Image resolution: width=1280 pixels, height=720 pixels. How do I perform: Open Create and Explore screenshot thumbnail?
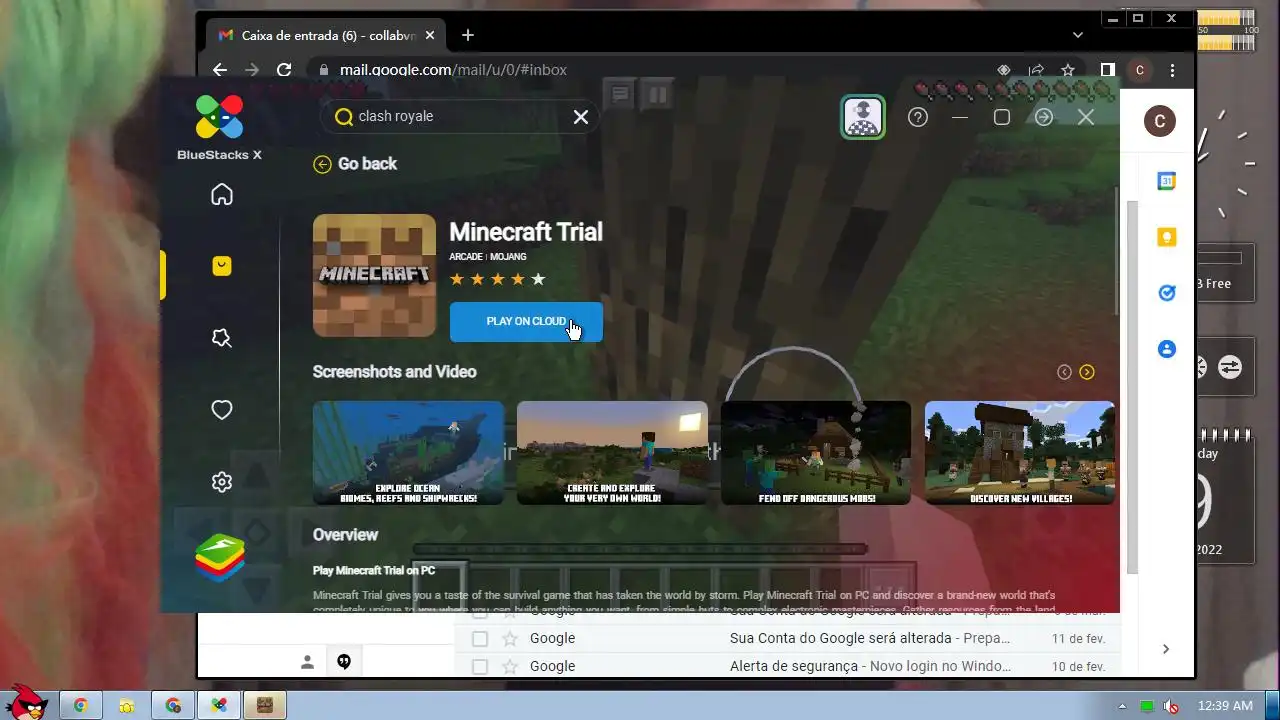tap(612, 453)
